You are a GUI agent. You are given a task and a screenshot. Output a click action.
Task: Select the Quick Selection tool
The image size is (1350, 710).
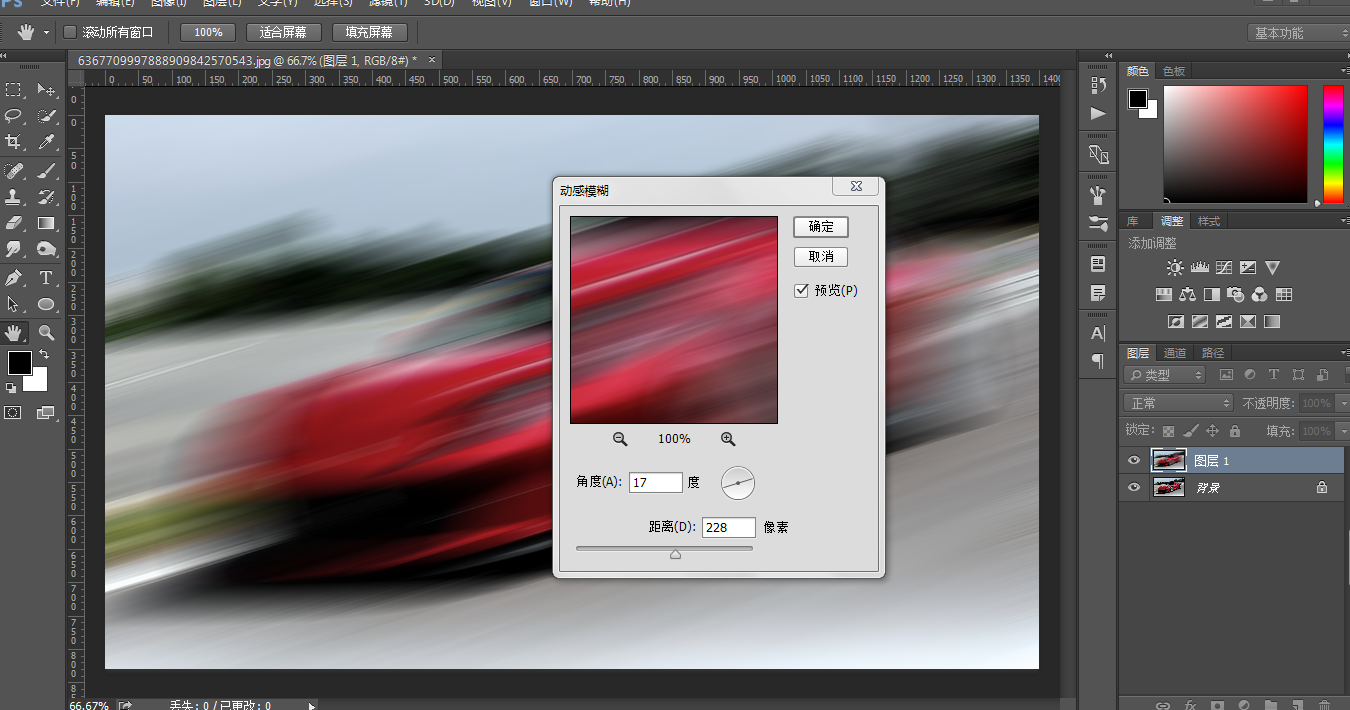pyautogui.click(x=46, y=116)
